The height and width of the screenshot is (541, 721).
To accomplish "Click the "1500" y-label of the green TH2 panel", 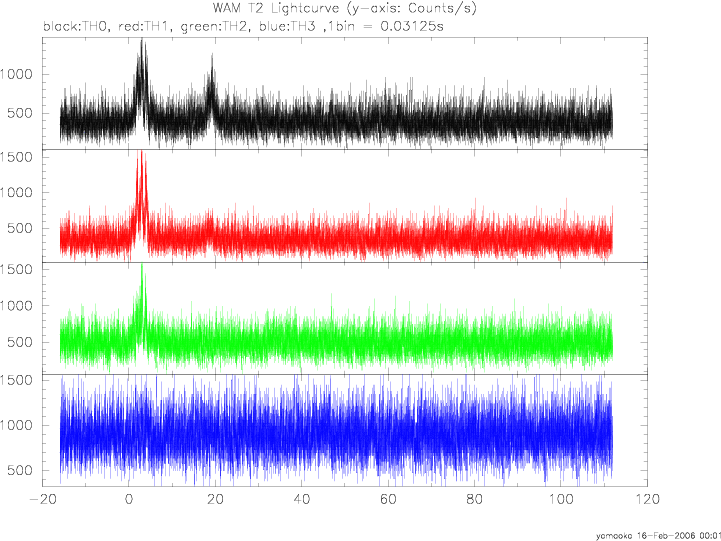I will click(17, 269).
